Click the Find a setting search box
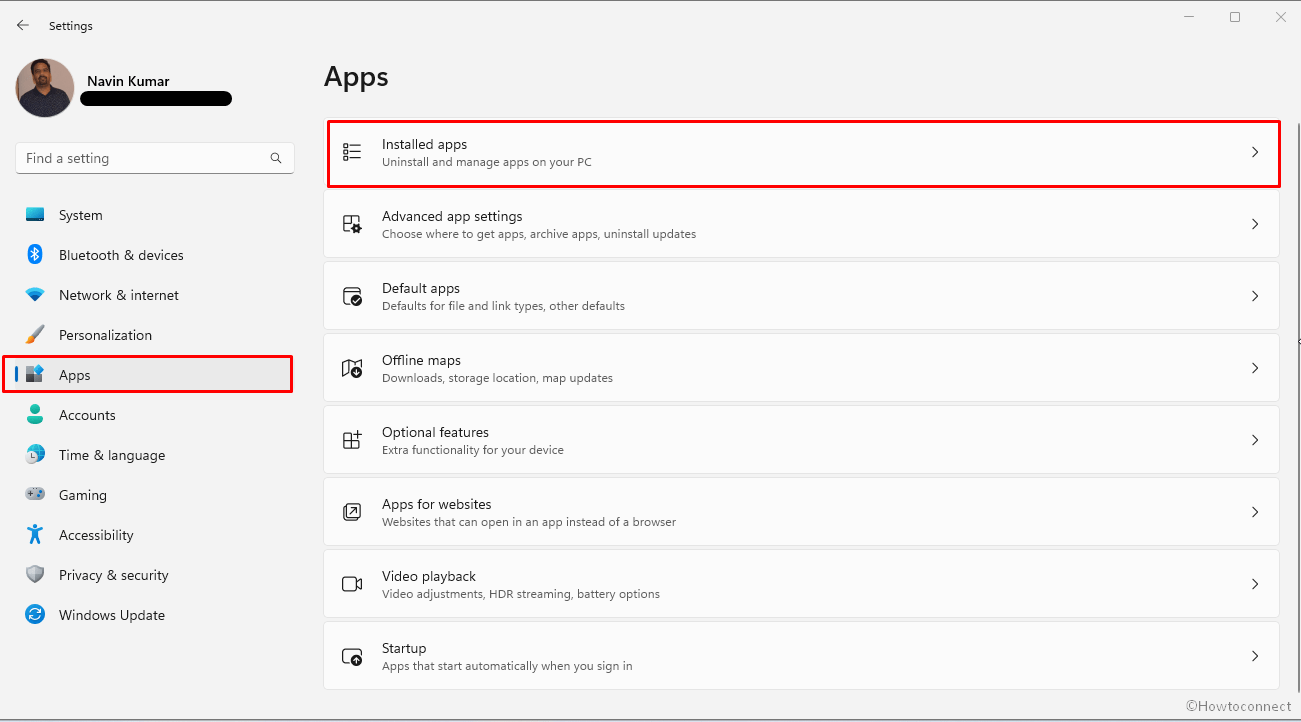This screenshot has width=1301, height=722. [155, 158]
